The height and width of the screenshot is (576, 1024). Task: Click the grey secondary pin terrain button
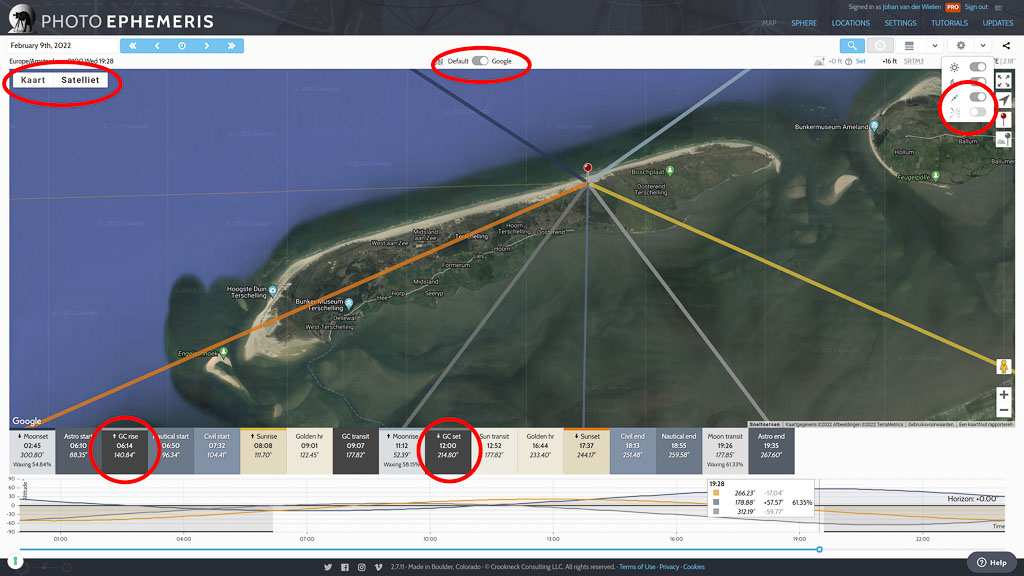click(x=1004, y=138)
